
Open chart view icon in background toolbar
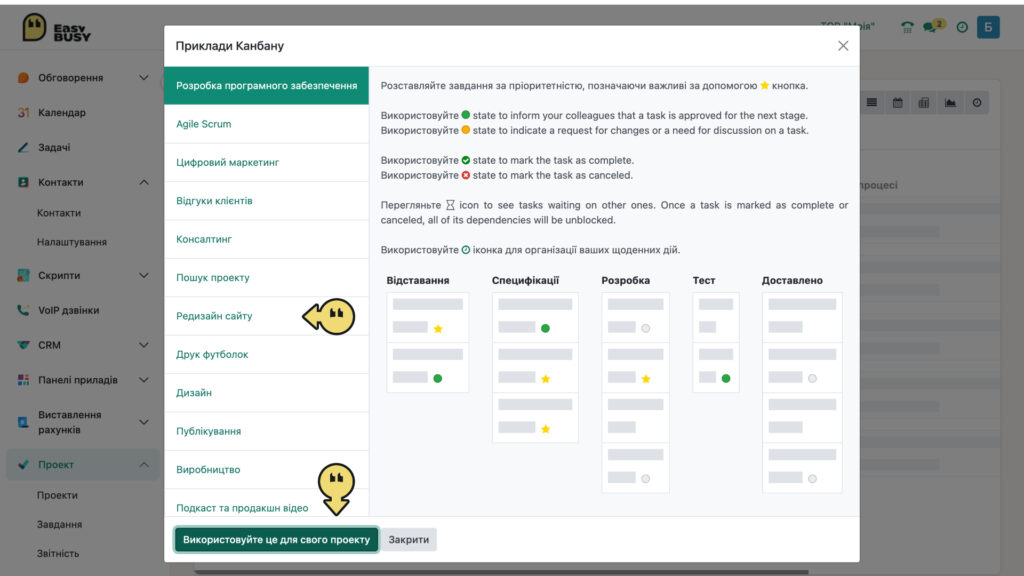950,103
